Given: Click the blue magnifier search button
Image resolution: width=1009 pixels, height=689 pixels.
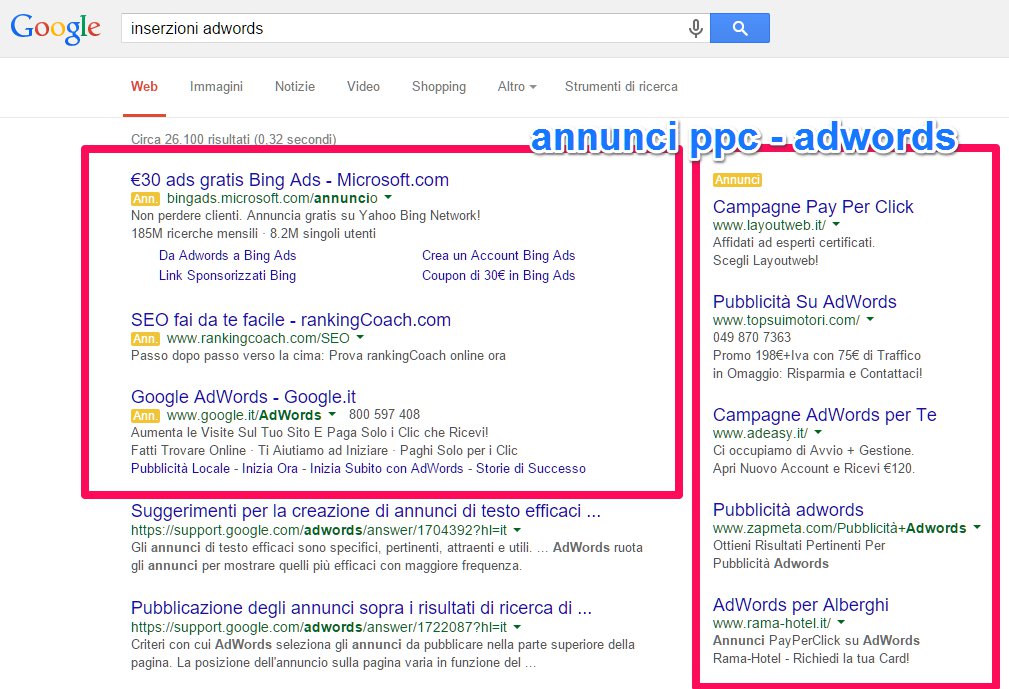Looking at the screenshot, I should [x=740, y=28].
